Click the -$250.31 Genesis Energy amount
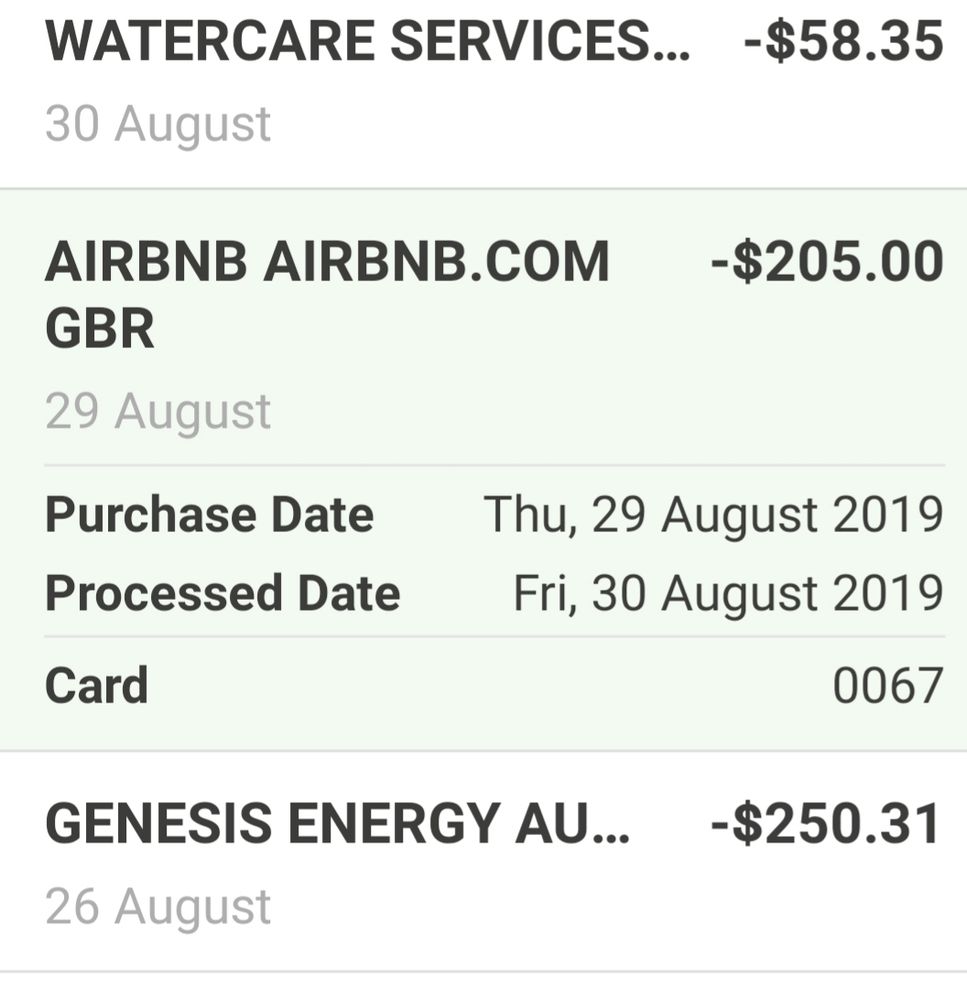This screenshot has width=967, height=999. (826, 825)
